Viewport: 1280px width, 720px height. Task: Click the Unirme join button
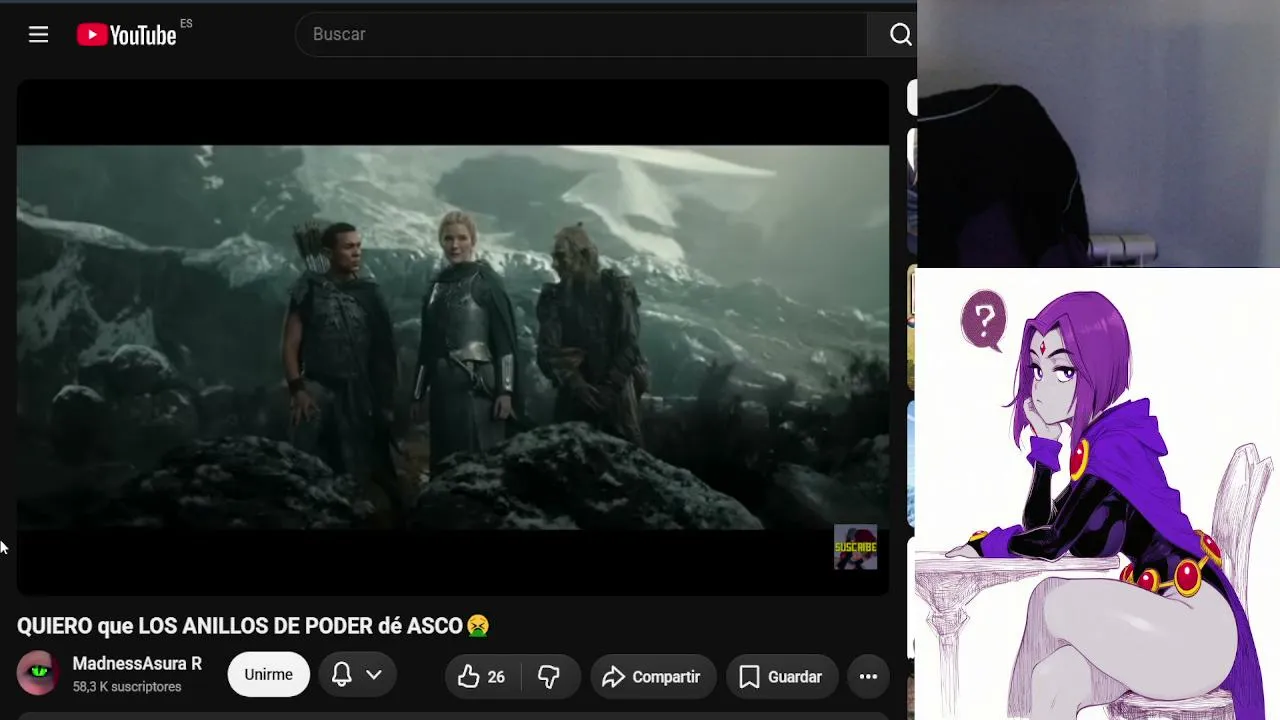click(268, 675)
